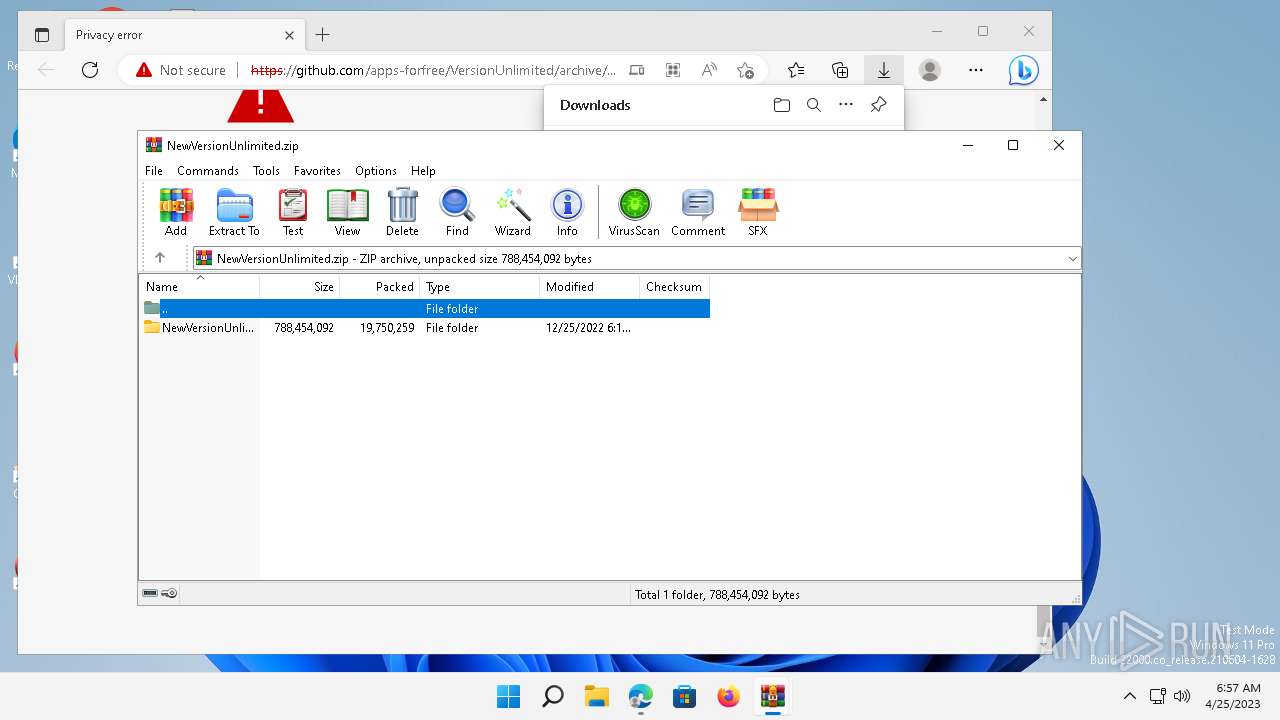Open the Help menu

click(x=423, y=171)
